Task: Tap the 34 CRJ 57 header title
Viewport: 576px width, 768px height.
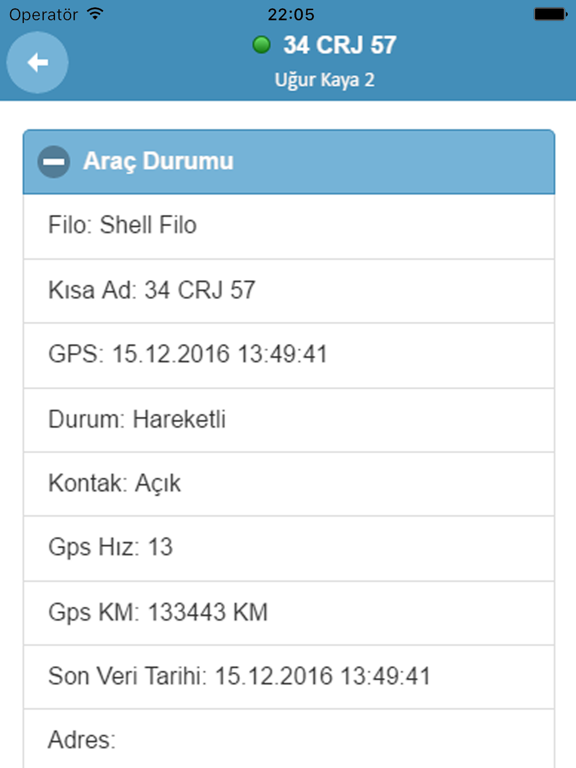Action: click(x=339, y=45)
